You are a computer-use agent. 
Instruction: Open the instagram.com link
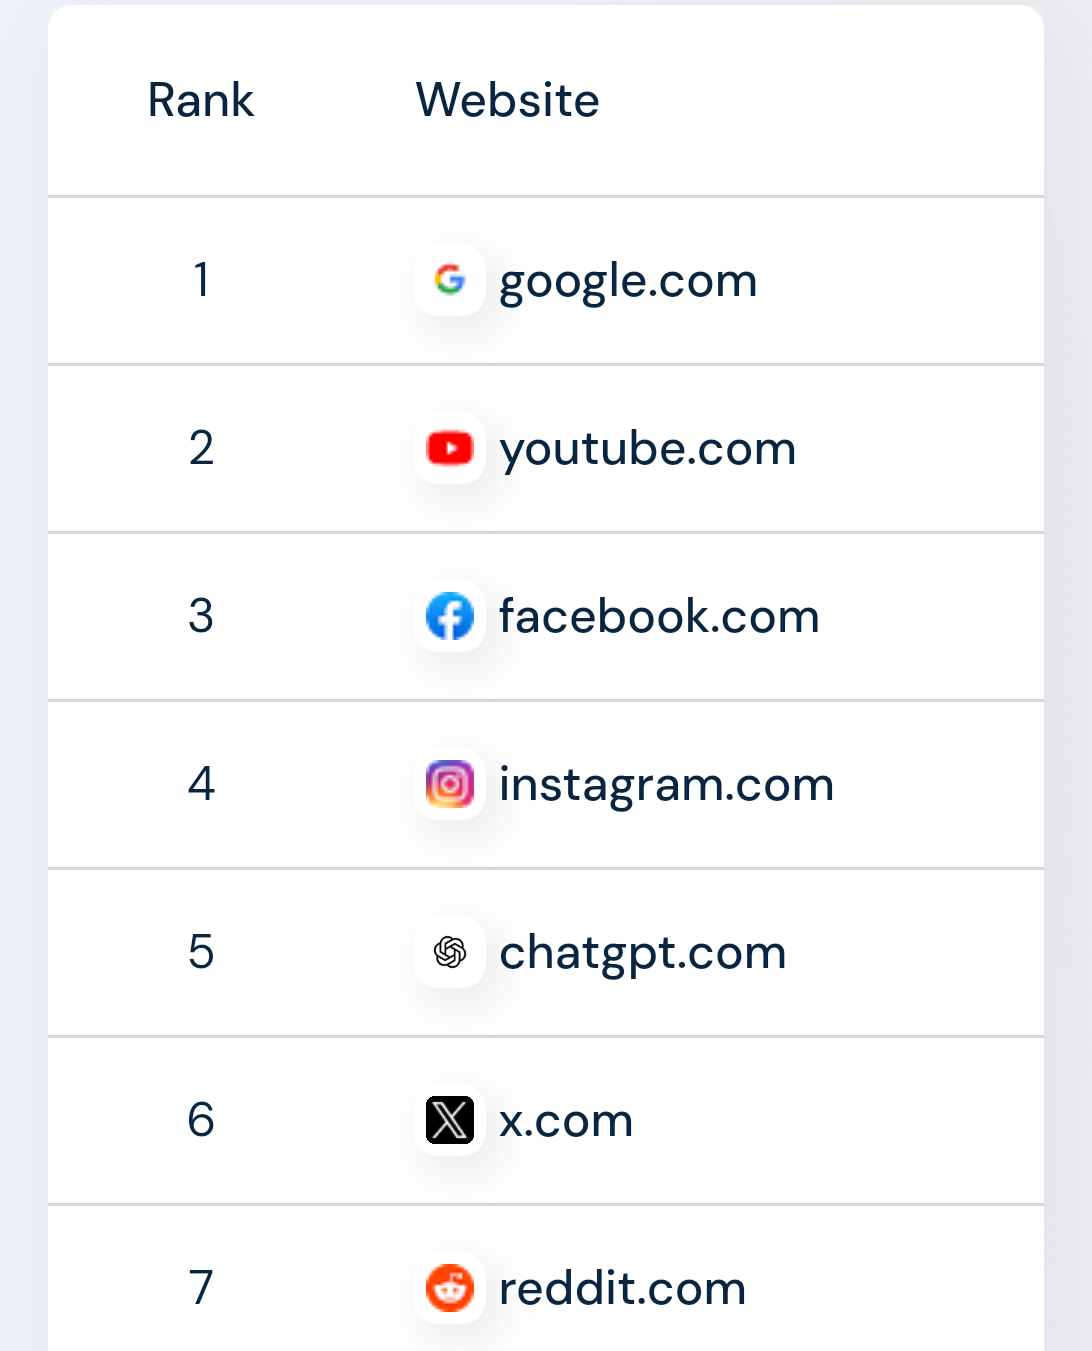click(666, 784)
